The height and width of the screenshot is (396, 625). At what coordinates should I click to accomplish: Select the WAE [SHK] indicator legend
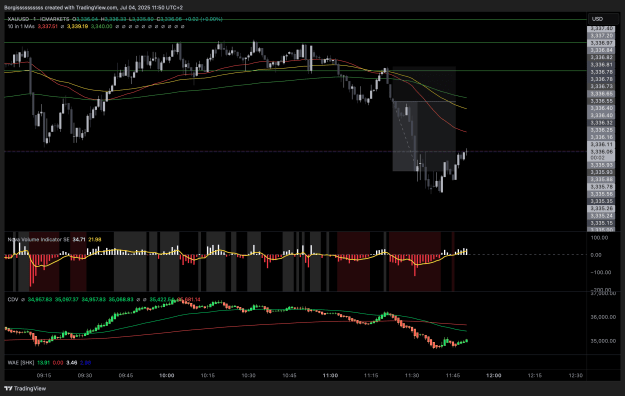pyautogui.click(x=21, y=363)
